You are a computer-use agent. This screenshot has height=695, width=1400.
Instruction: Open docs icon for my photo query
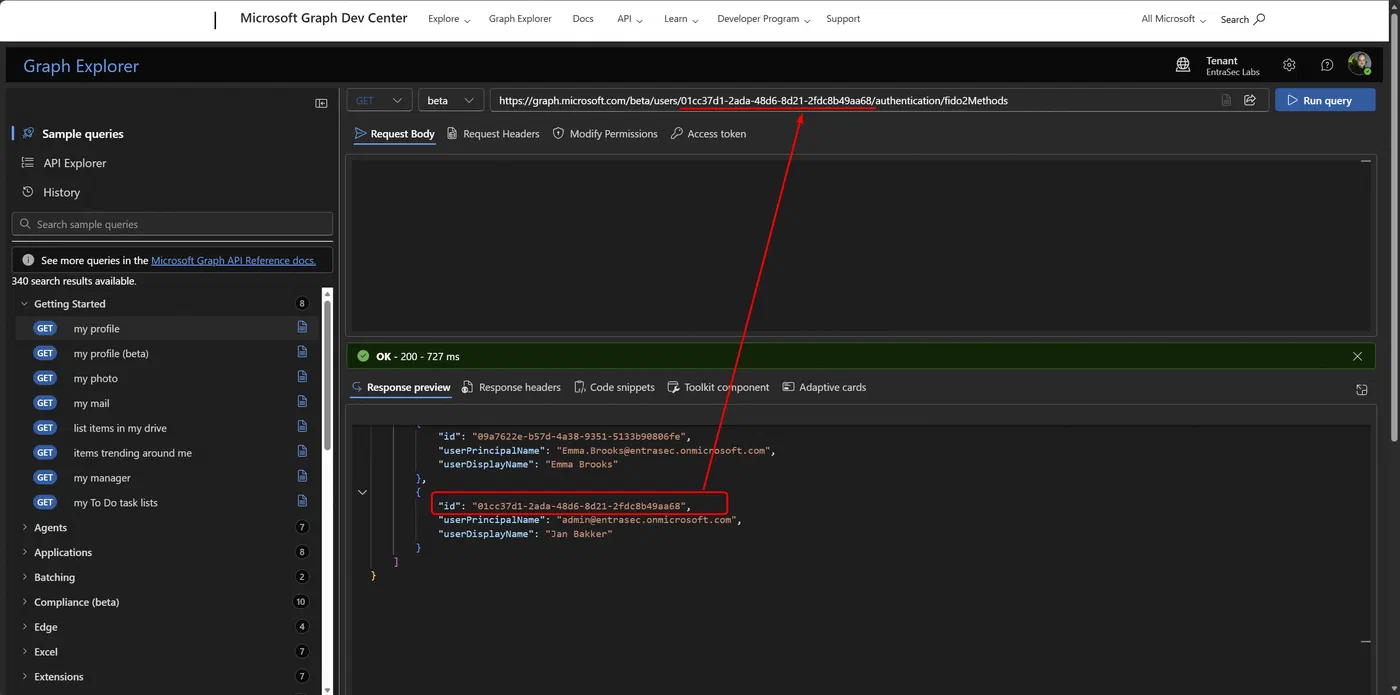coord(302,378)
